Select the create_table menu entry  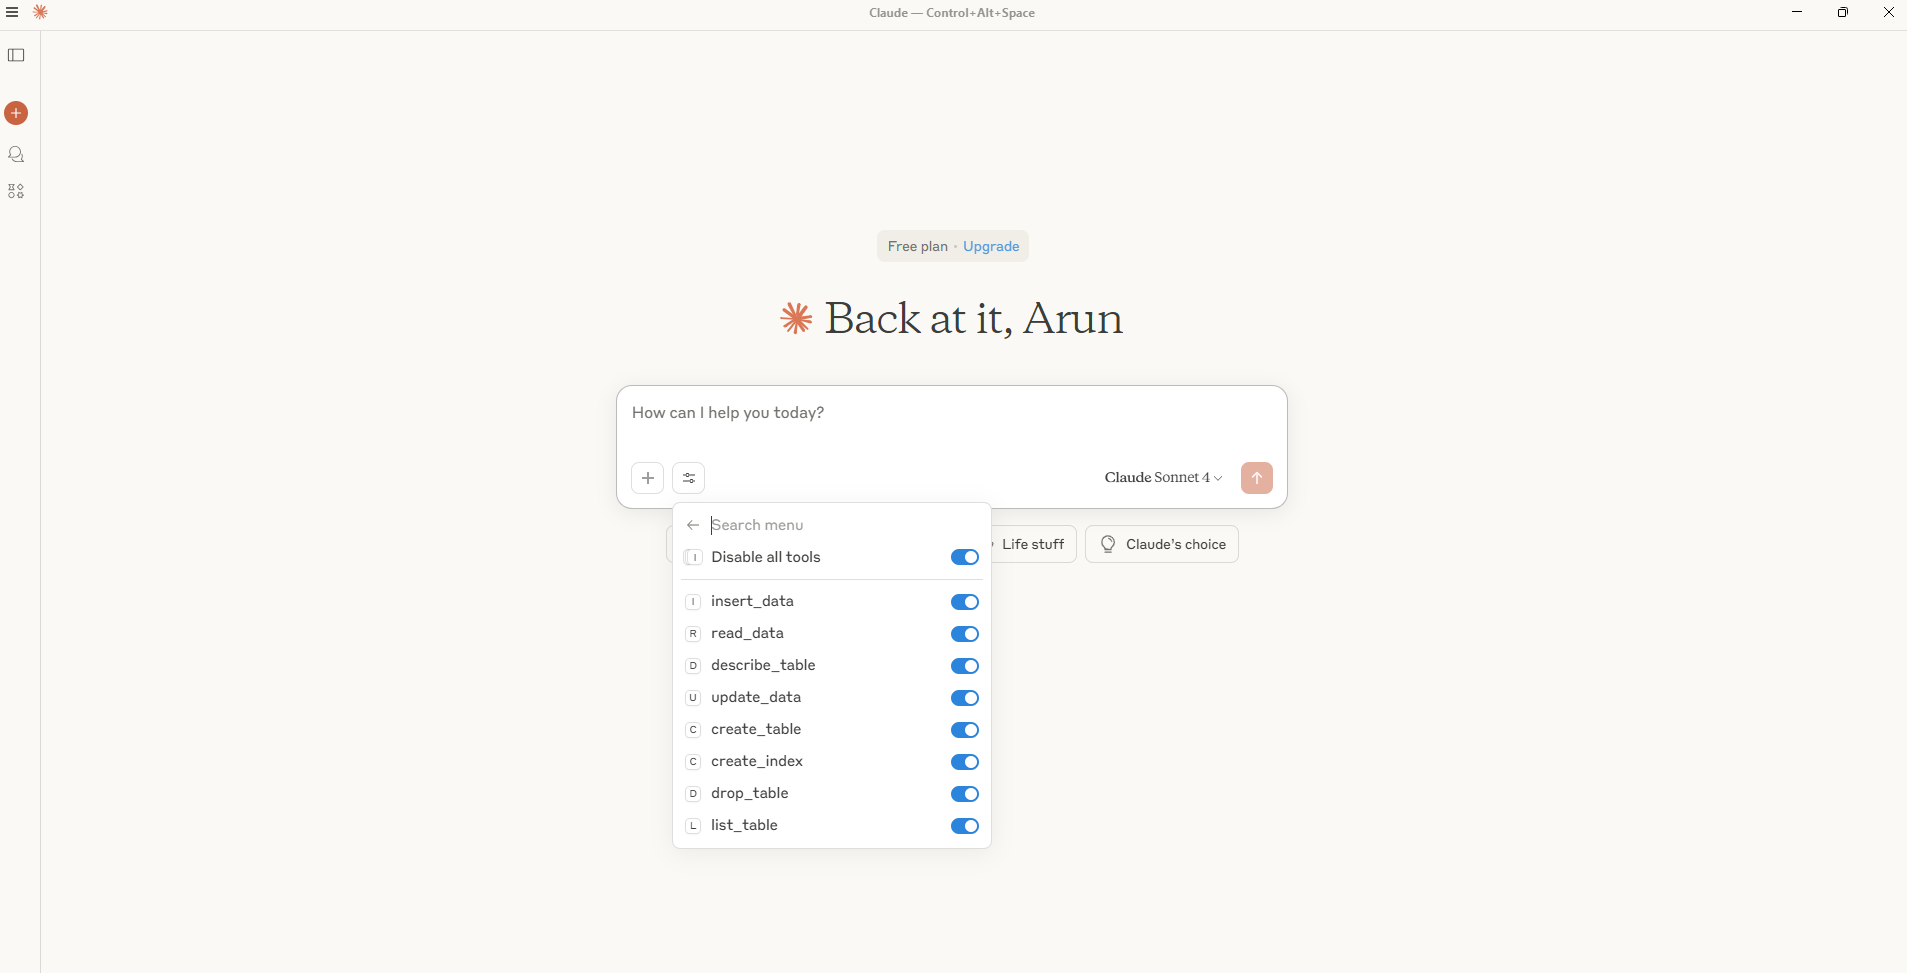(x=832, y=730)
